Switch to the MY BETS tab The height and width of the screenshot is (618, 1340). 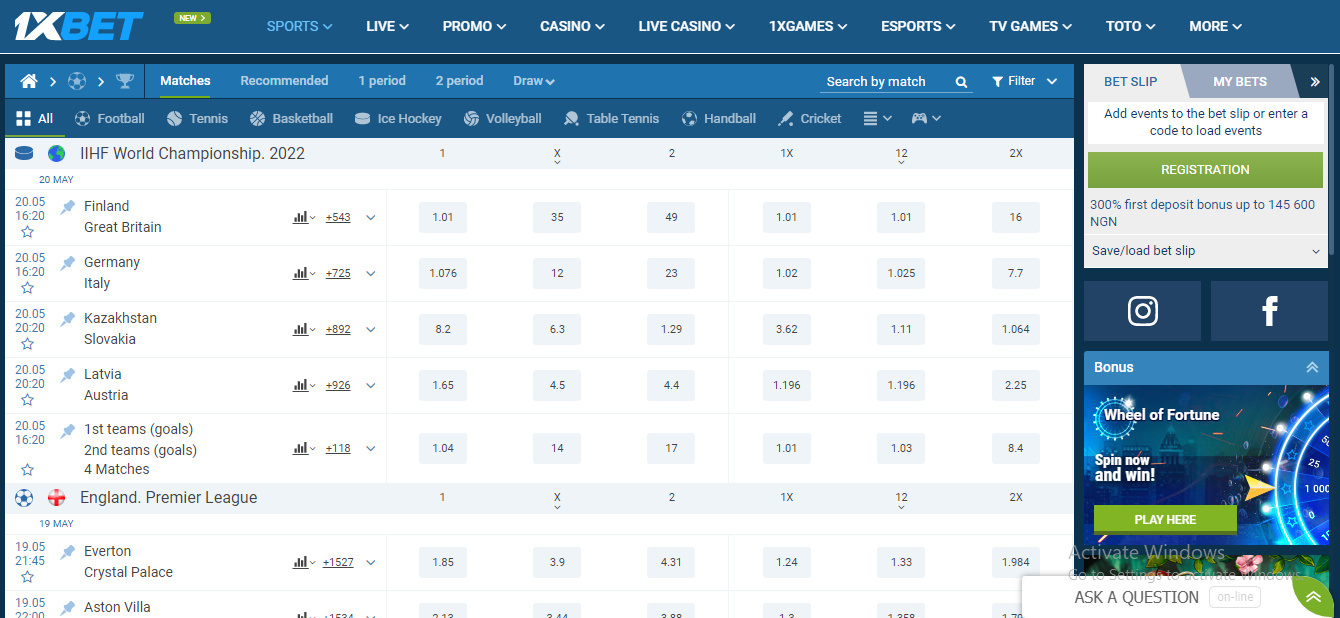[1240, 82]
